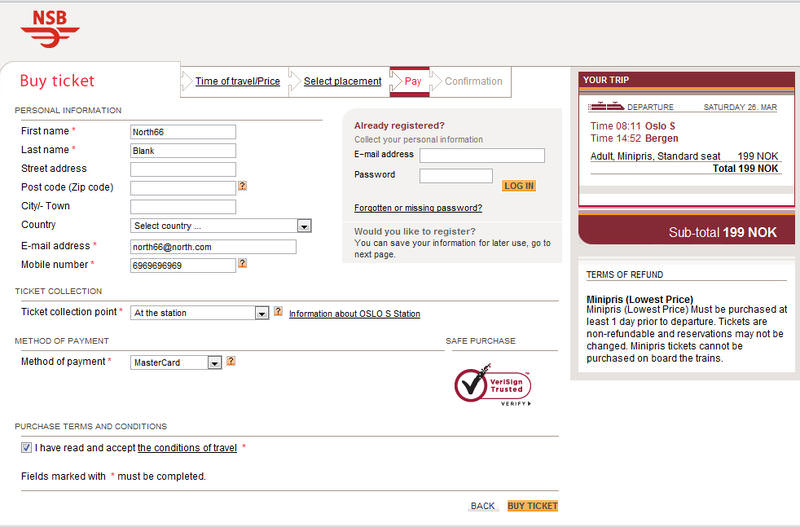Click the VeriSign Trusted verify badge

click(x=492, y=385)
